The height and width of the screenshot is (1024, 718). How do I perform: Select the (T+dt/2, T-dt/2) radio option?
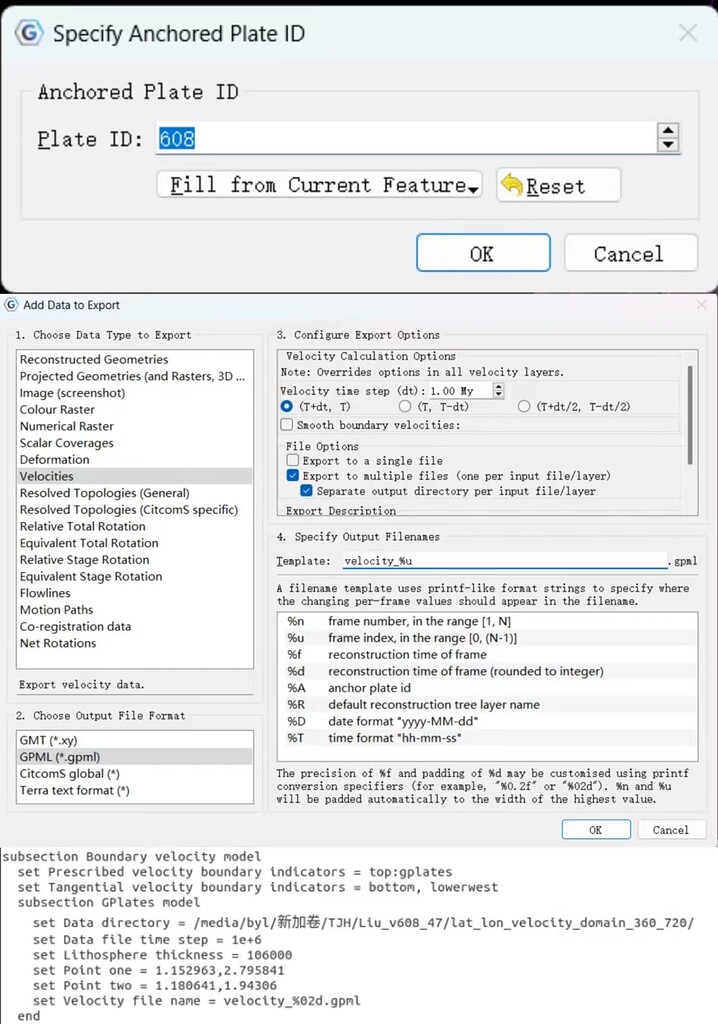(x=524, y=406)
